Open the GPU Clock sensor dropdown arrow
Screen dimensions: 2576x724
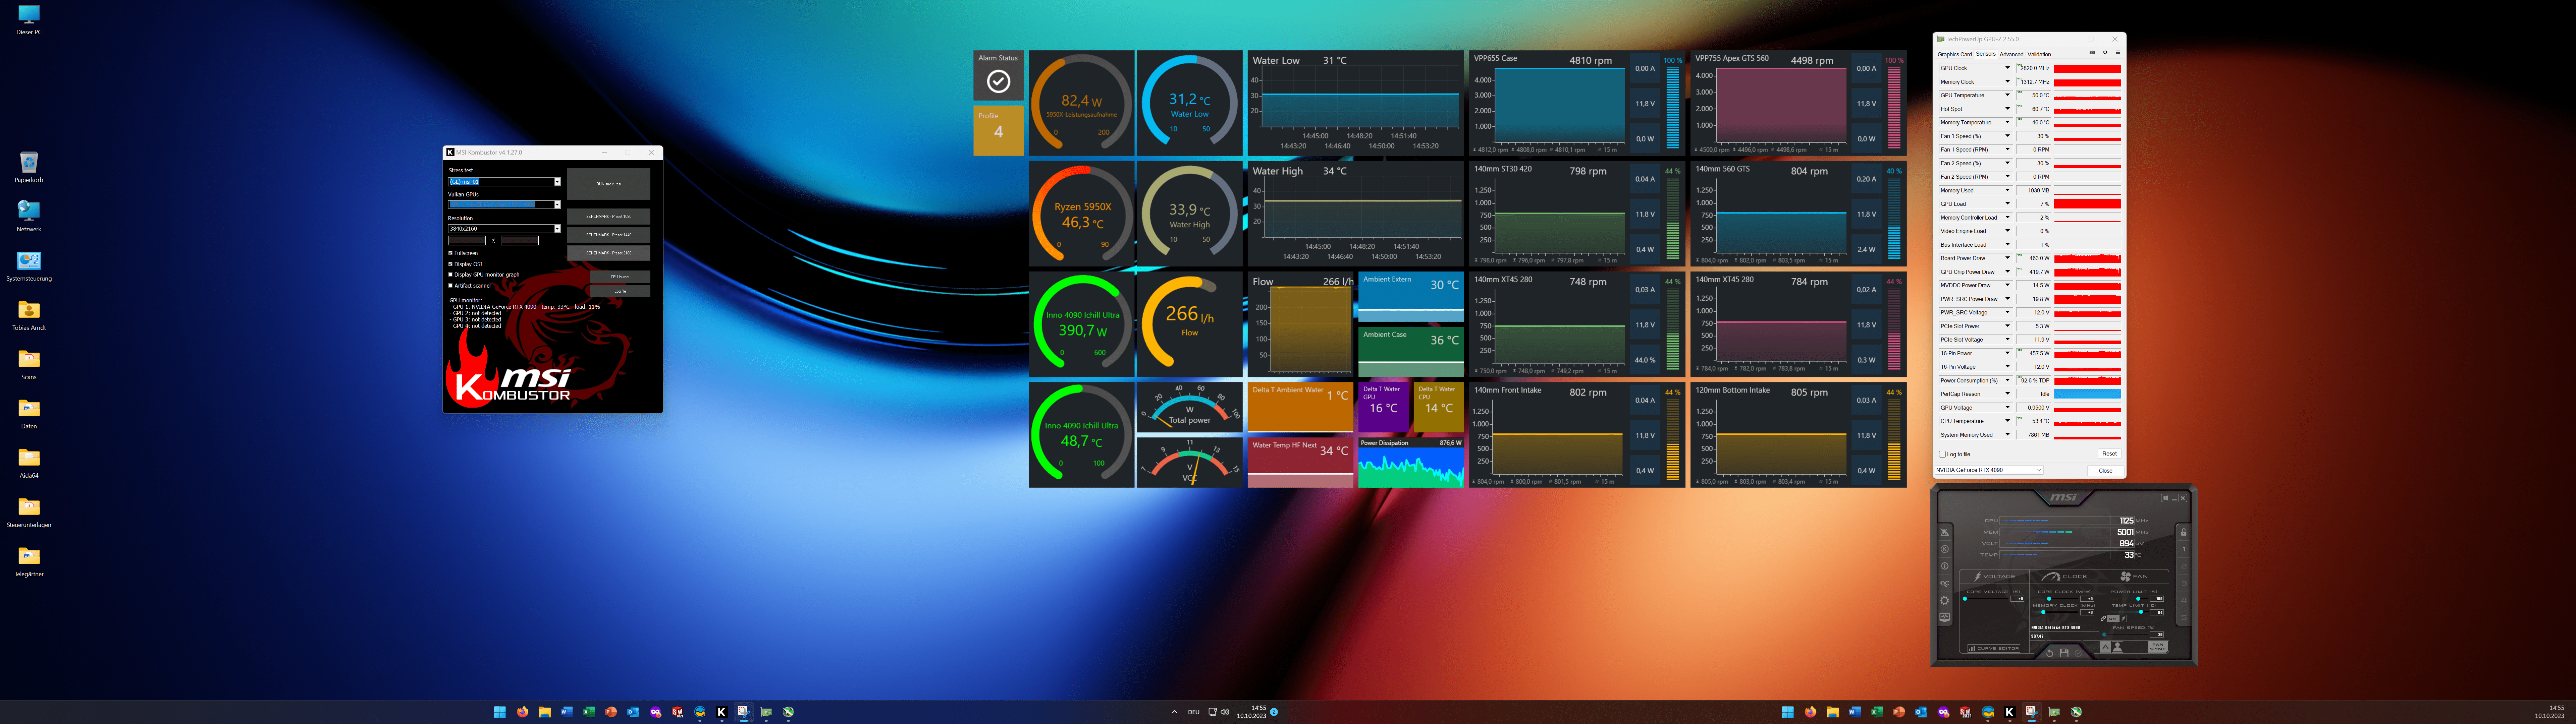point(2008,68)
